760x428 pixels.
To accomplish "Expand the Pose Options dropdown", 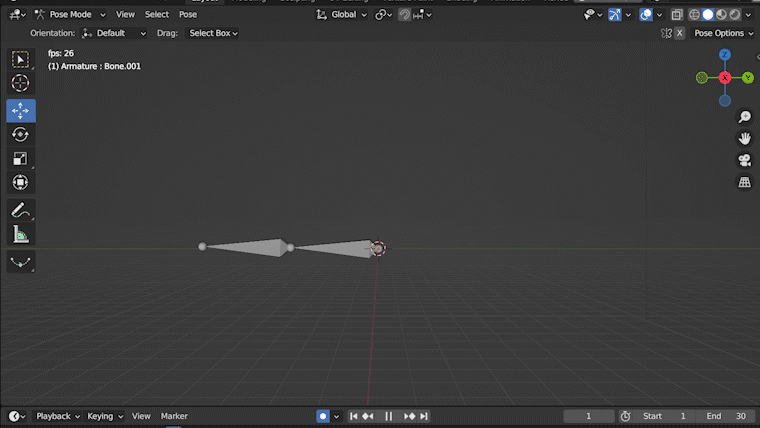I will click(x=723, y=33).
